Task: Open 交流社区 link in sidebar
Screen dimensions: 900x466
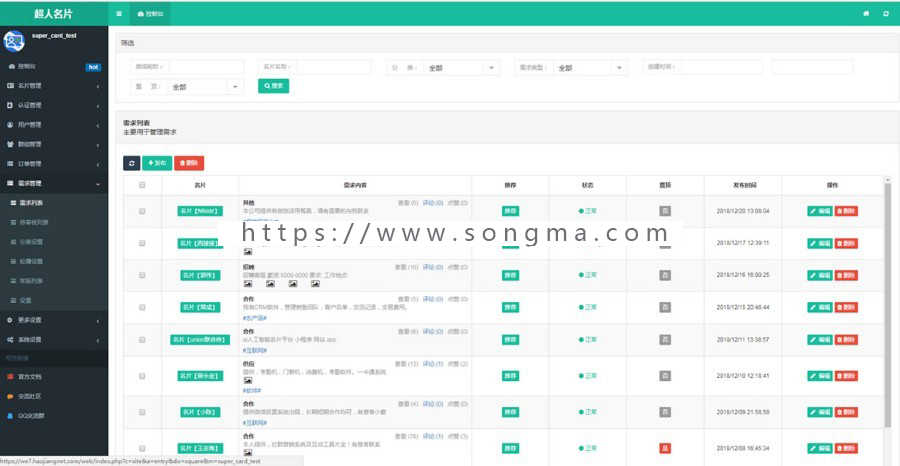Action: click(54, 396)
